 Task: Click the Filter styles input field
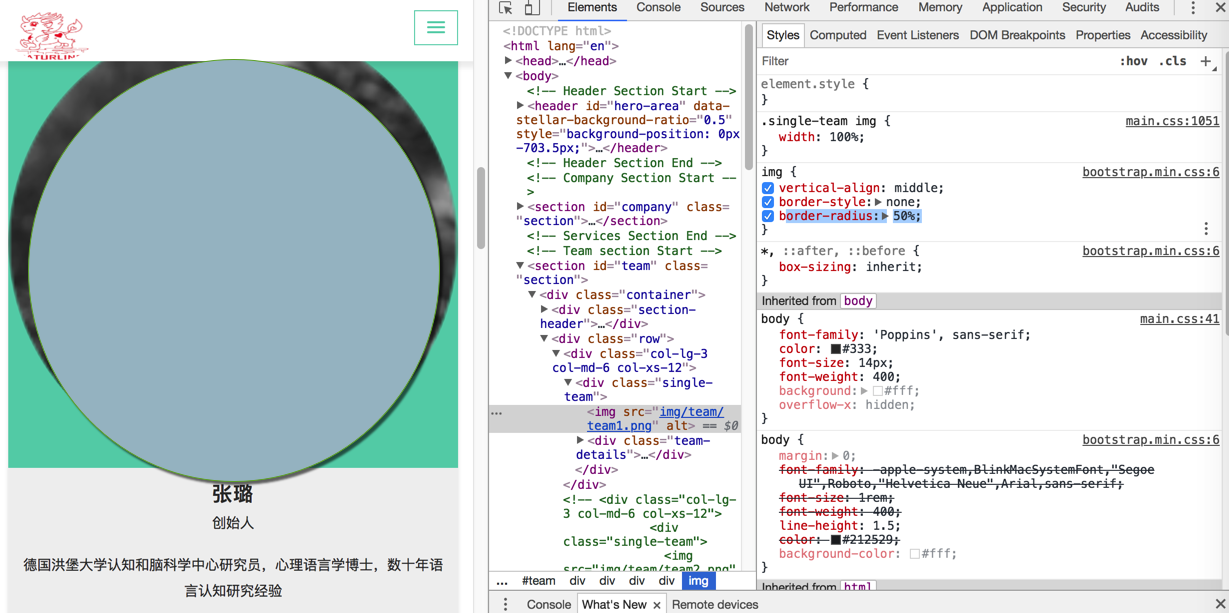coord(935,61)
